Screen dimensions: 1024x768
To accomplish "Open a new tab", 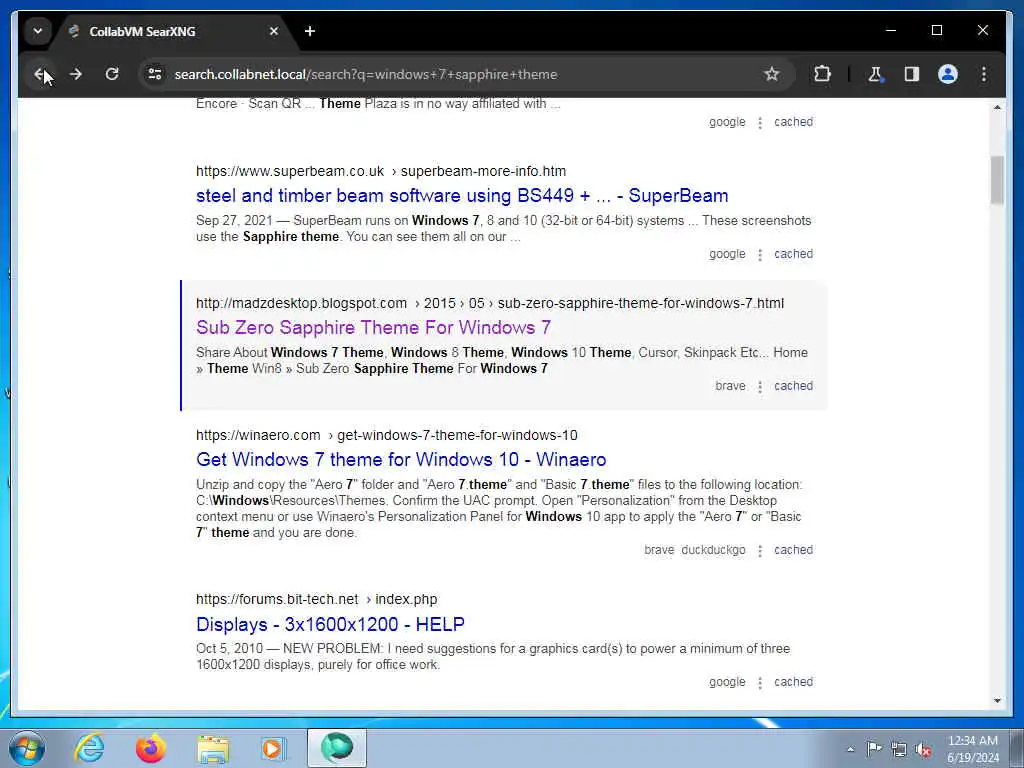I will tap(310, 31).
